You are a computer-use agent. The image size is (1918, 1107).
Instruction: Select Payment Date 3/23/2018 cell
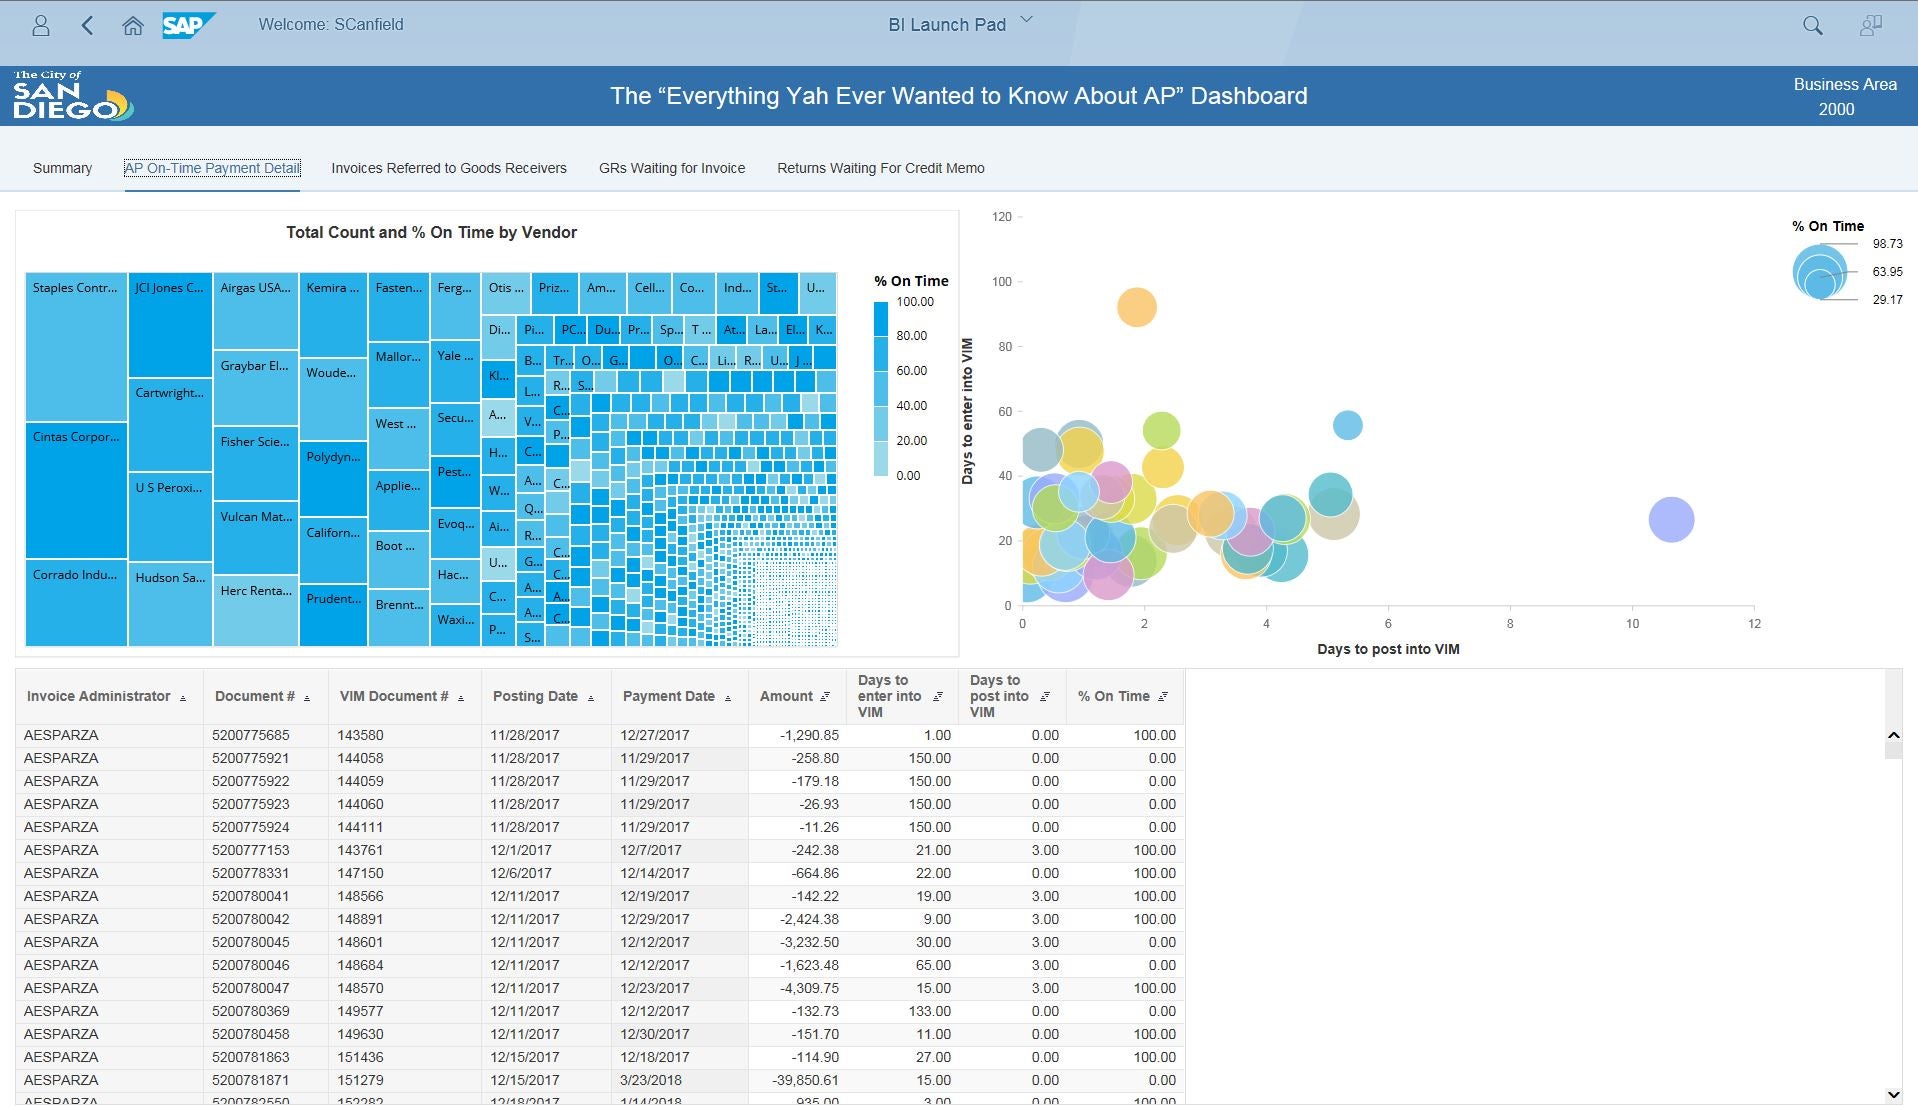tap(679, 1080)
